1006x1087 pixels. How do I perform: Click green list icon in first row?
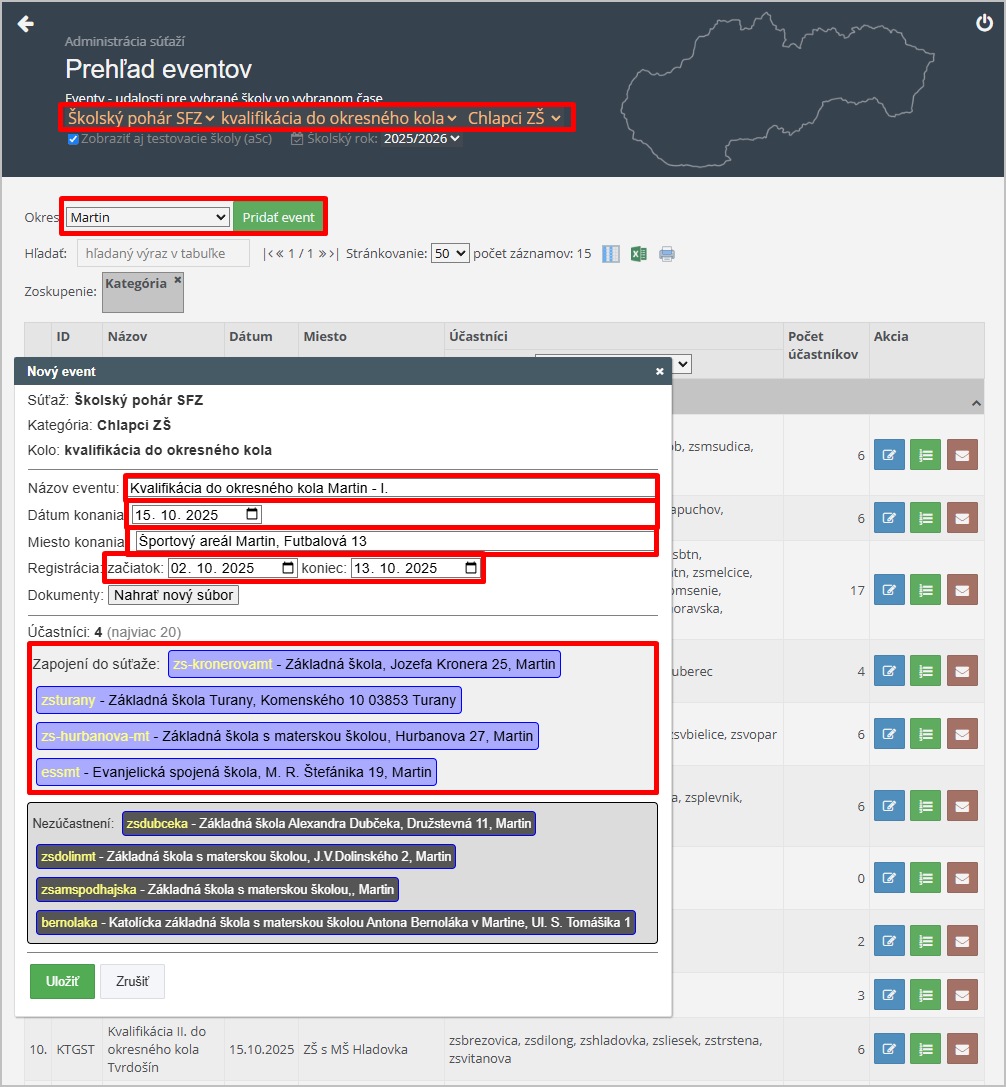[925, 455]
